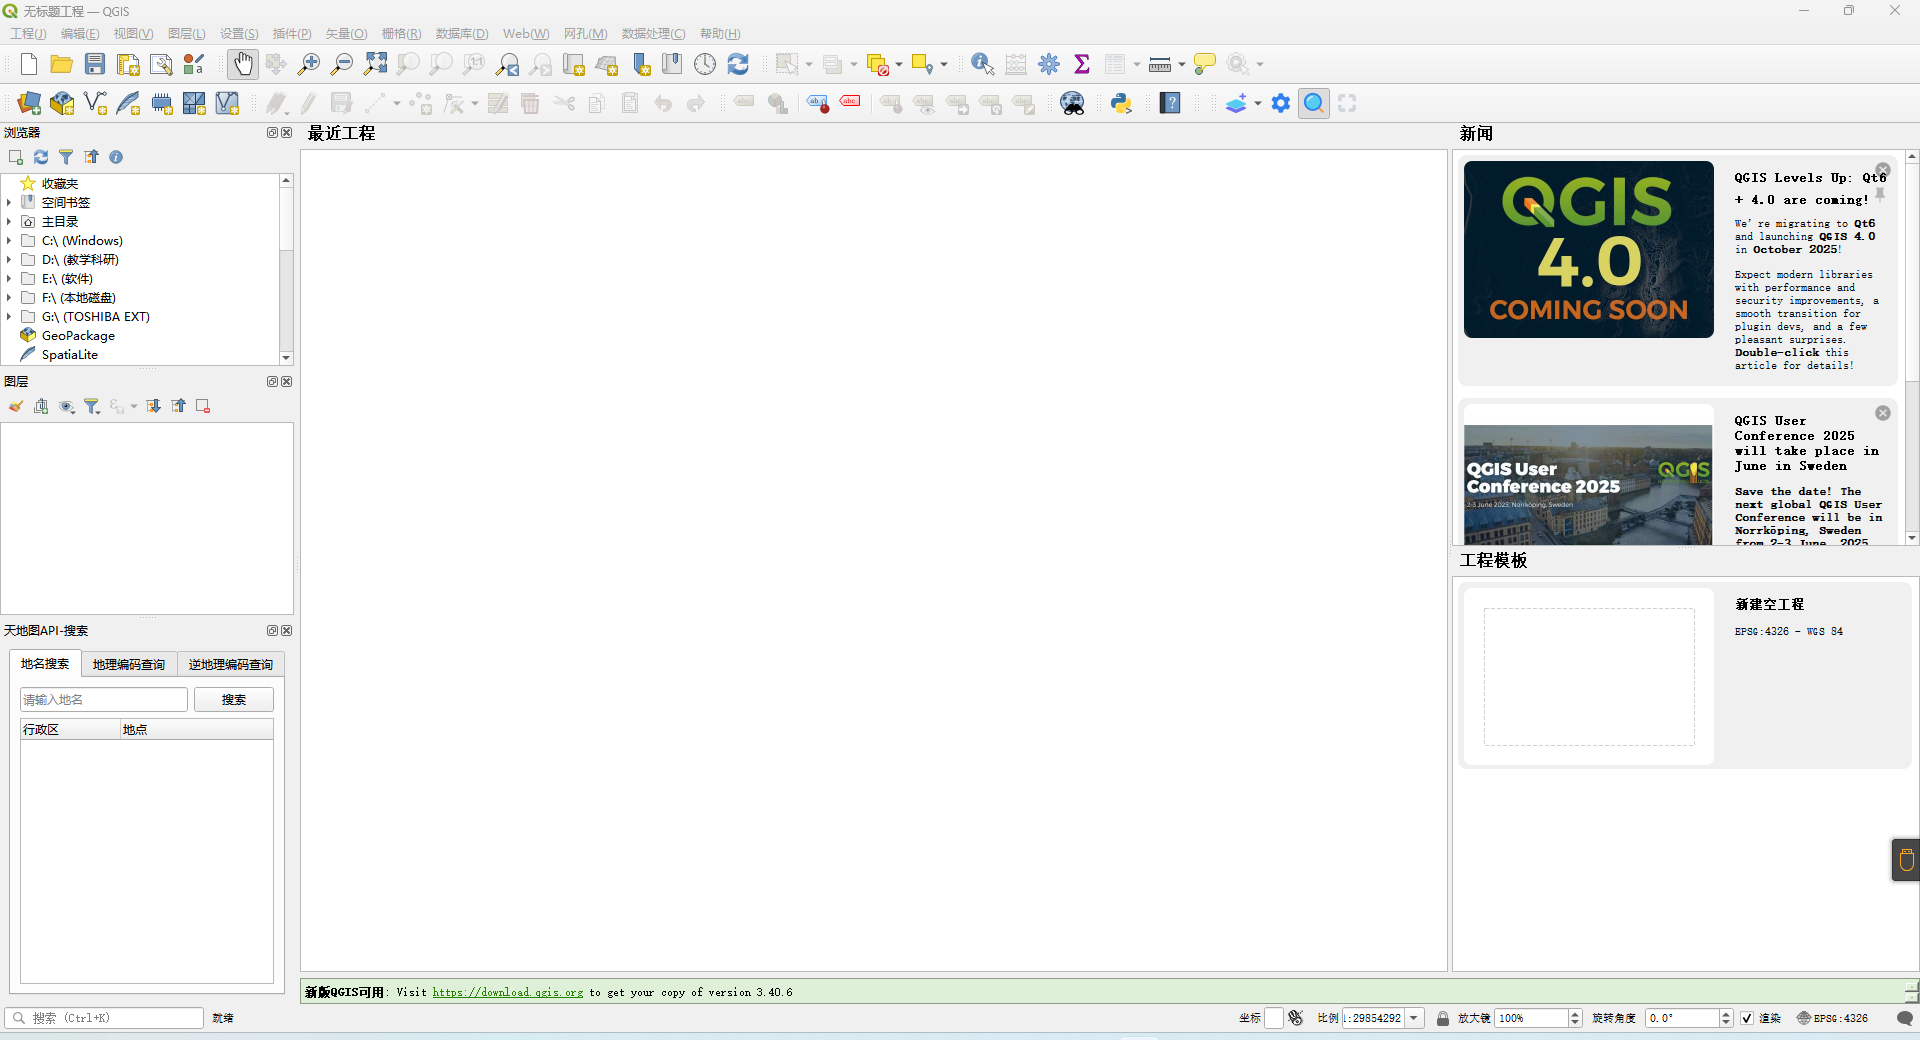The width and height of the screenshot is (1920, 1040).
Task: Open the 图层(L) menu
Action: tap(187, 34)
